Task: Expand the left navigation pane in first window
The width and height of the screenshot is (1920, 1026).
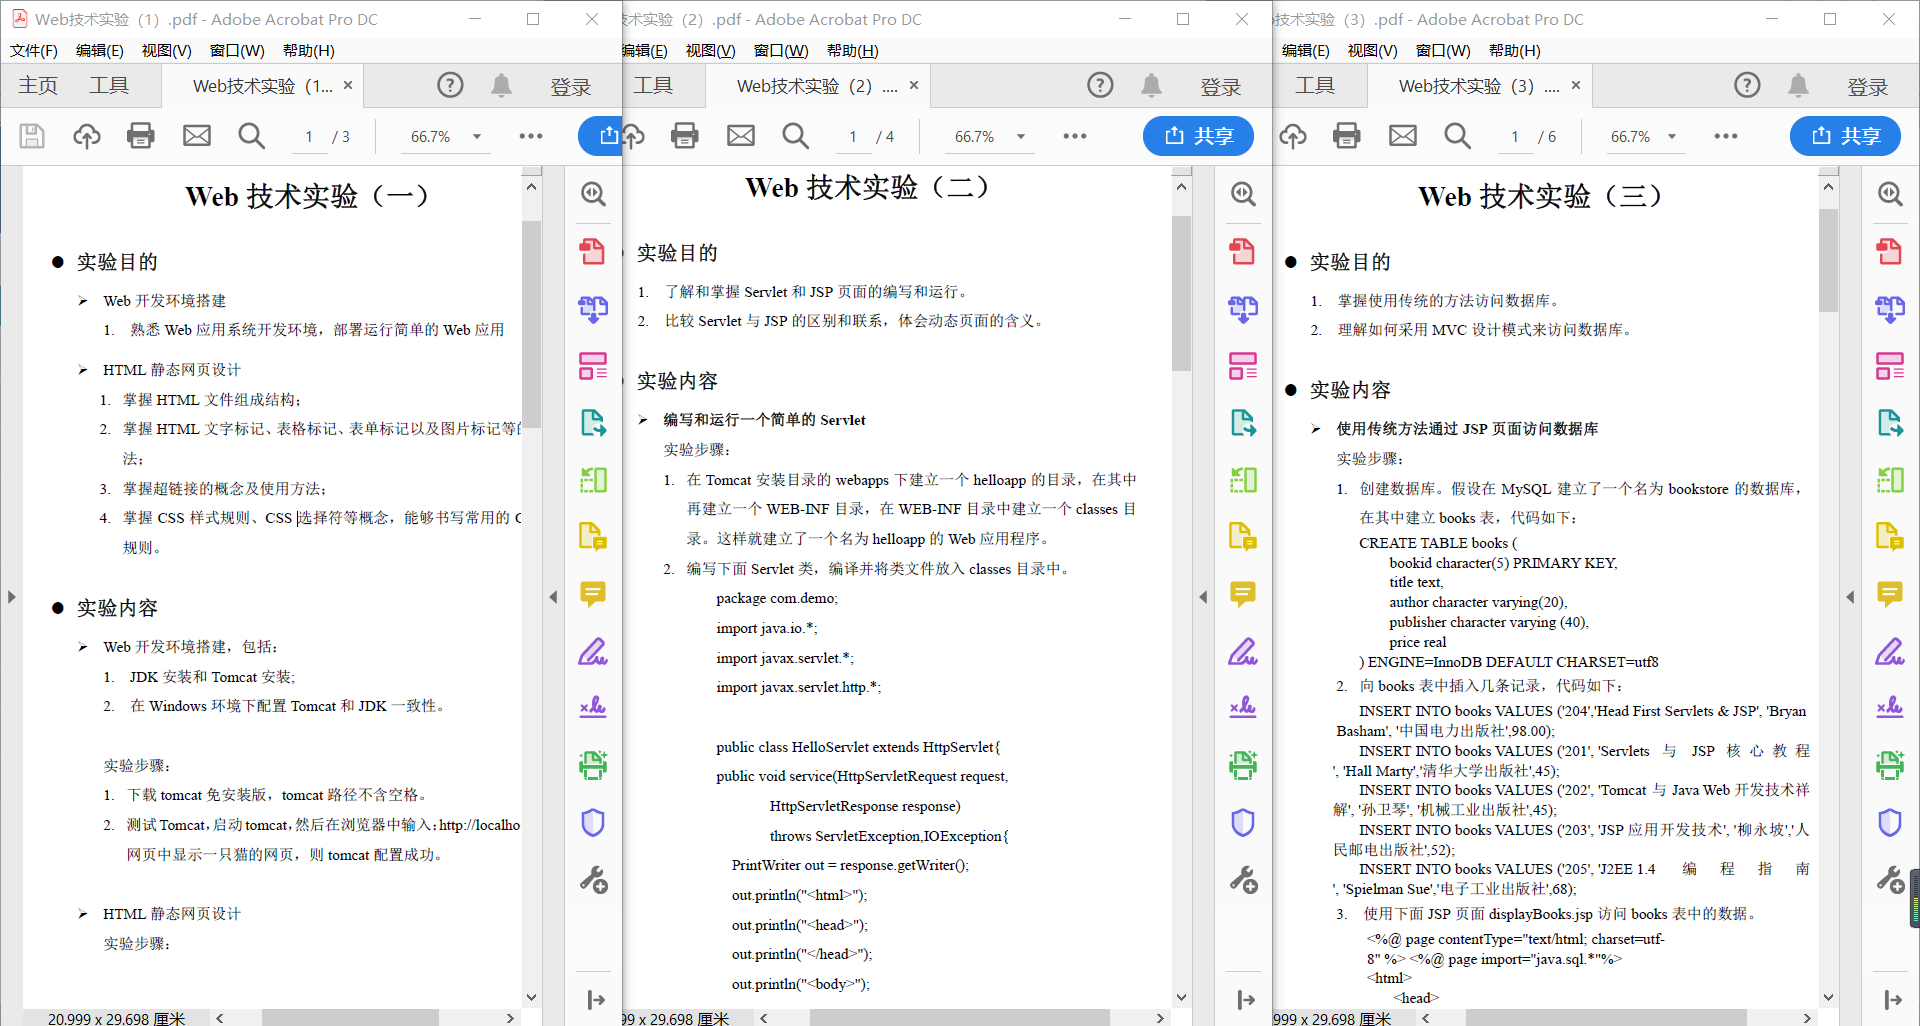Action: 11,597
